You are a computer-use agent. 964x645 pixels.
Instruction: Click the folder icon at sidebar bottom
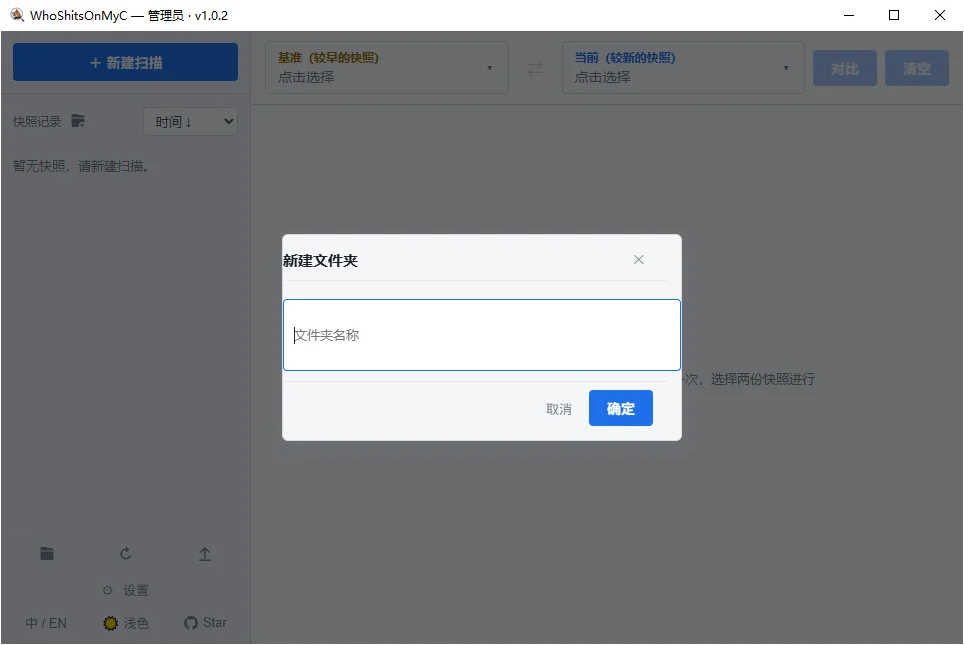(x=47, y=553)
